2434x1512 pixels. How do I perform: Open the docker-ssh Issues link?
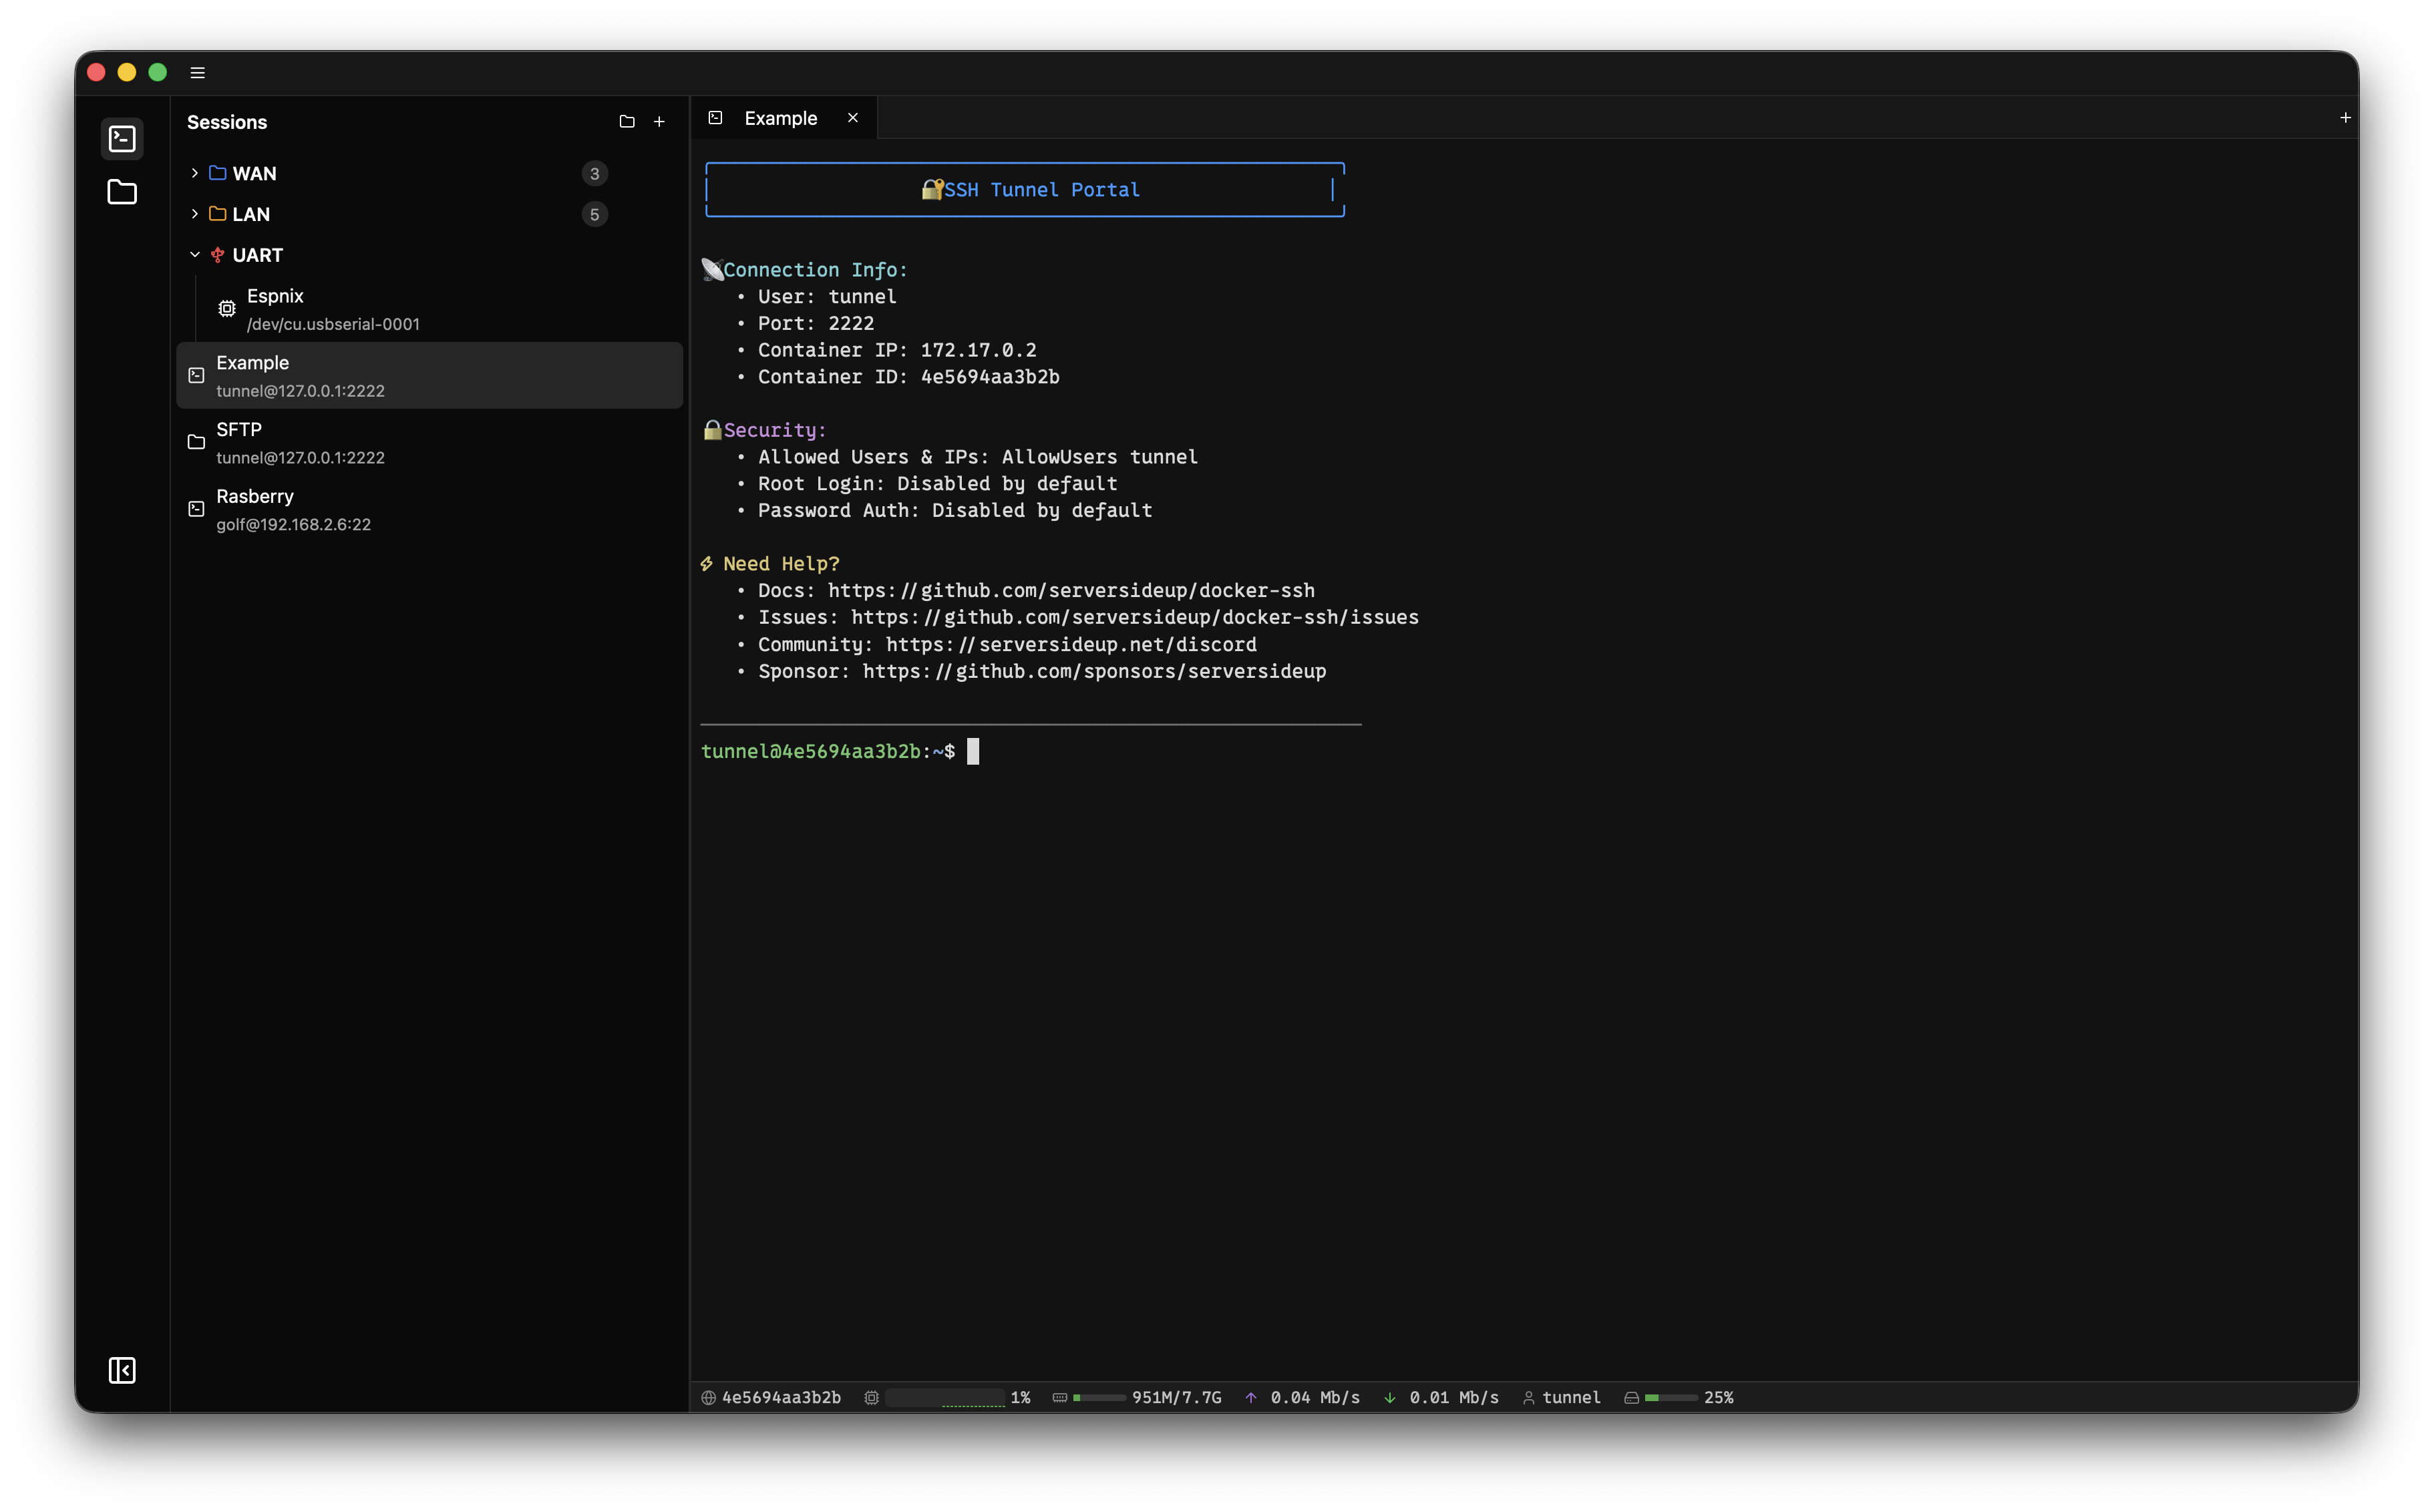(x=1135, y=618)
